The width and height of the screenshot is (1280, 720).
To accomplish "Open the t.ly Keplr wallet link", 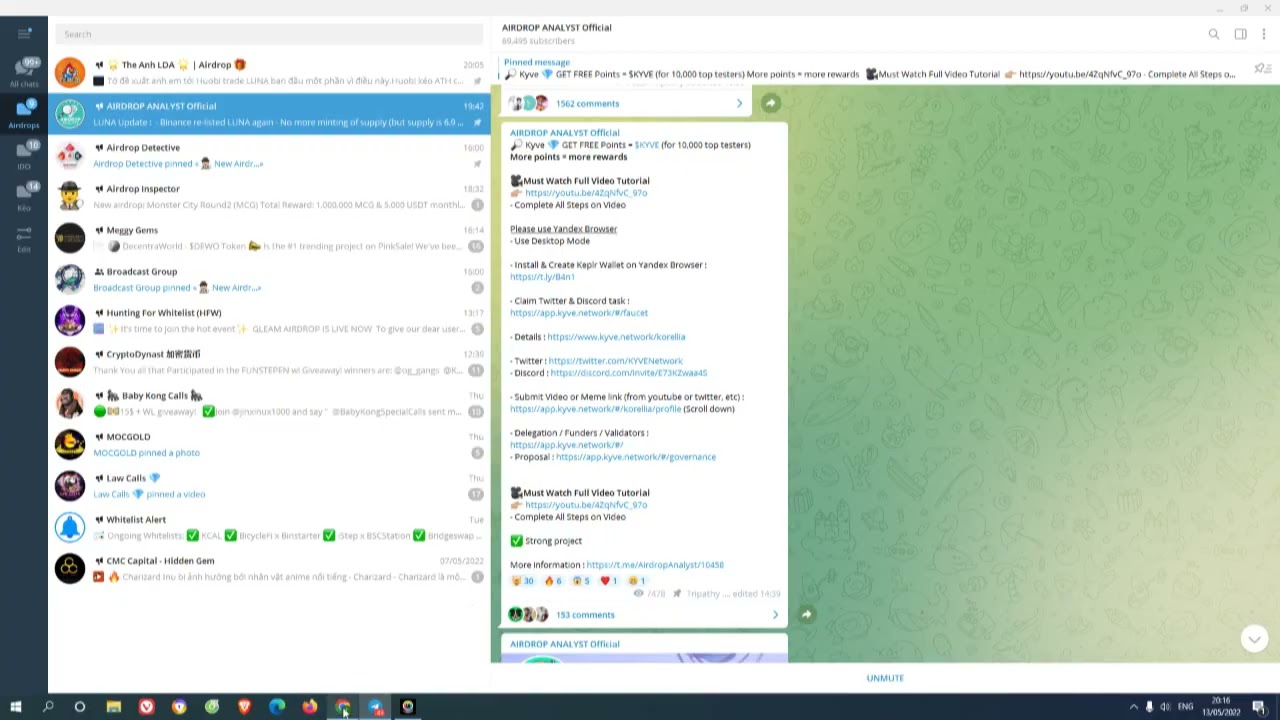I will pyautogui.click(x=542, y=277).
